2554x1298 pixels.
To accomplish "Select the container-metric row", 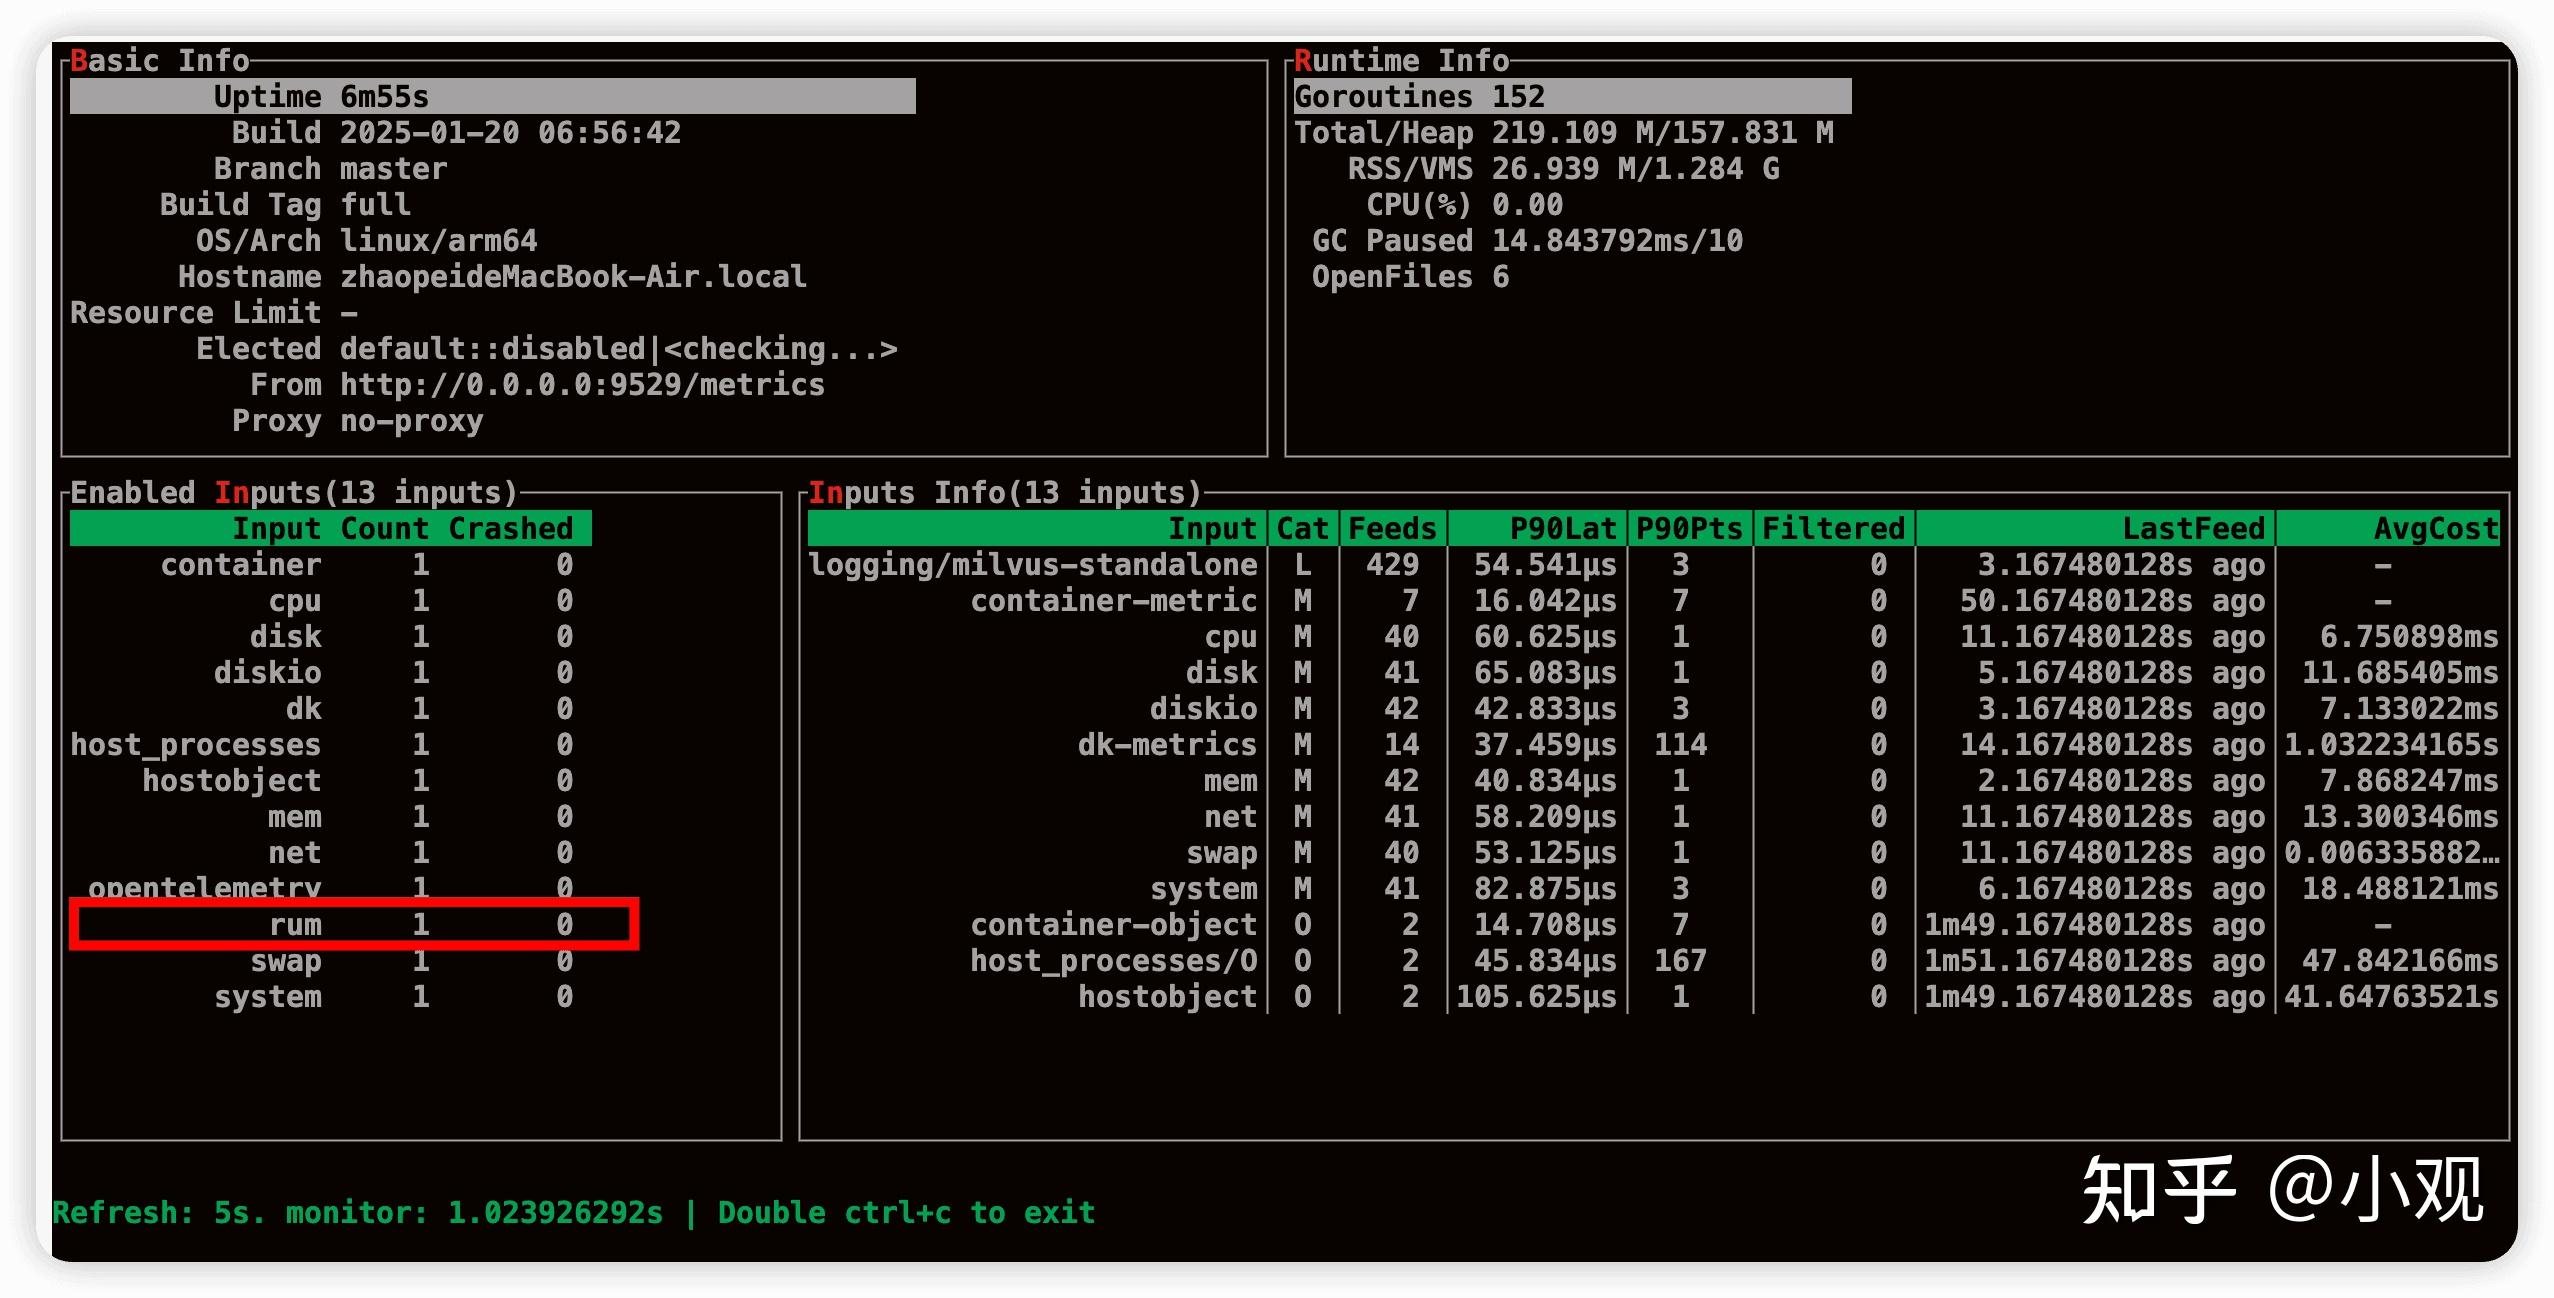I will click(x=1113, y=601).
